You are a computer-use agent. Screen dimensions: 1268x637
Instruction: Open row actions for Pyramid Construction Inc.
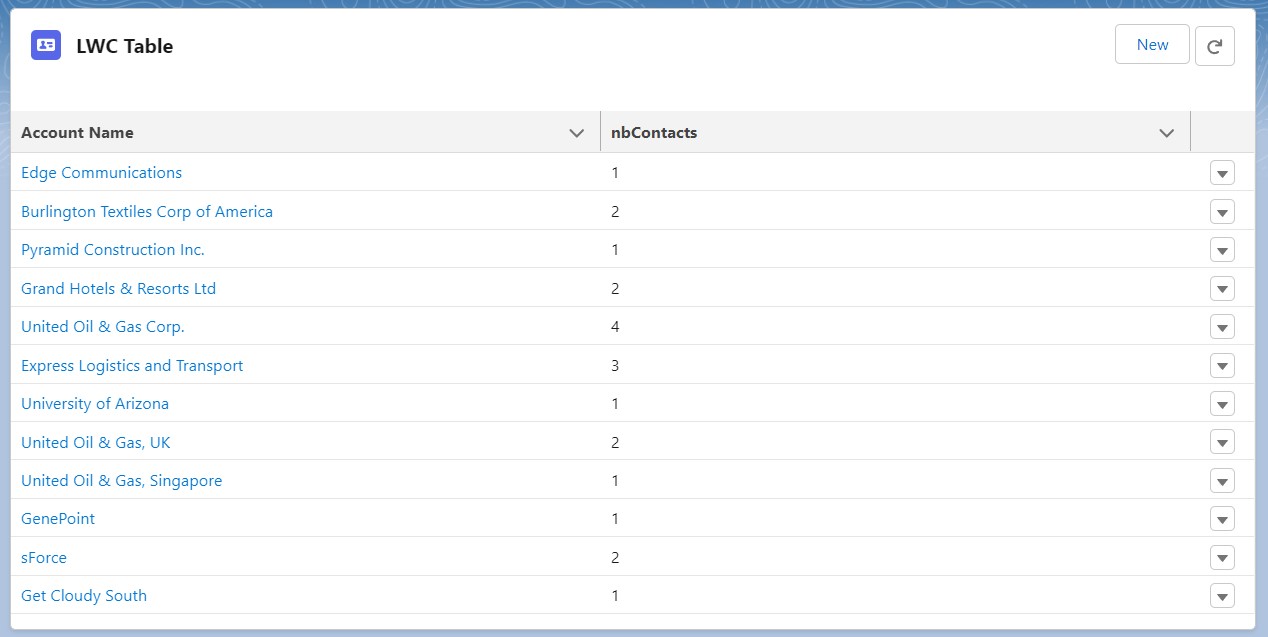pyautogui.click(x=1222, y=250)
